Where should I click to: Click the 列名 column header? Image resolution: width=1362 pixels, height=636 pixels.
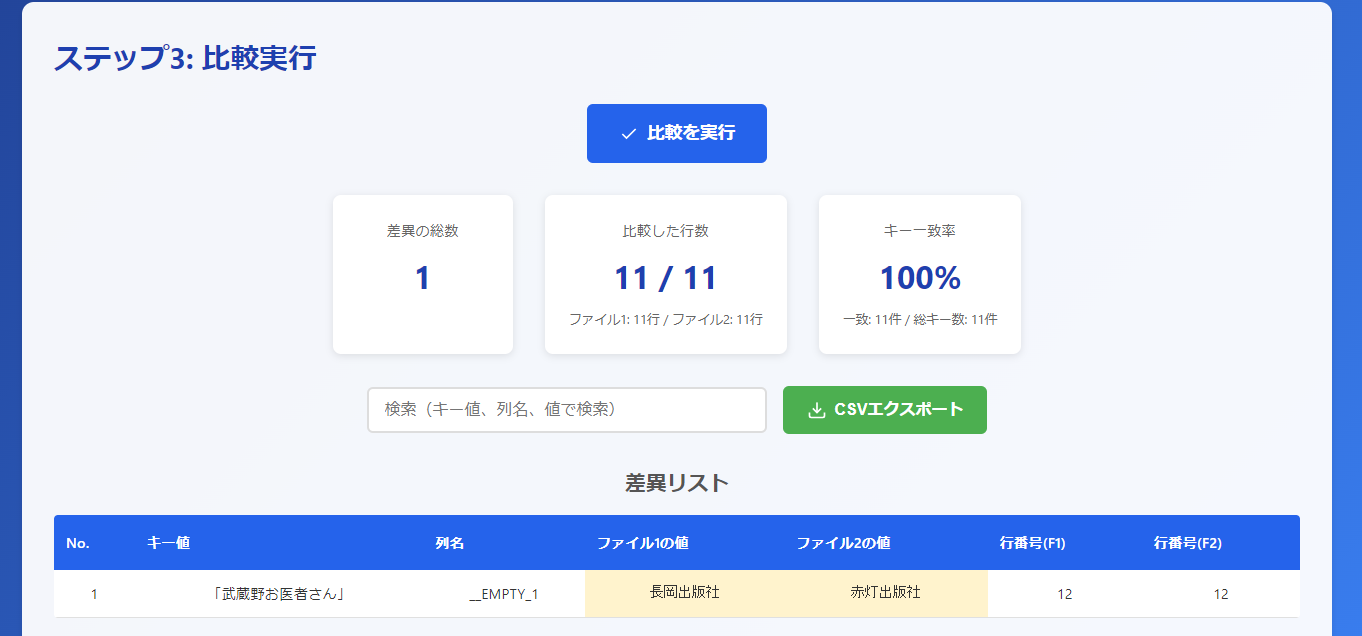click(x=450, y=542)
